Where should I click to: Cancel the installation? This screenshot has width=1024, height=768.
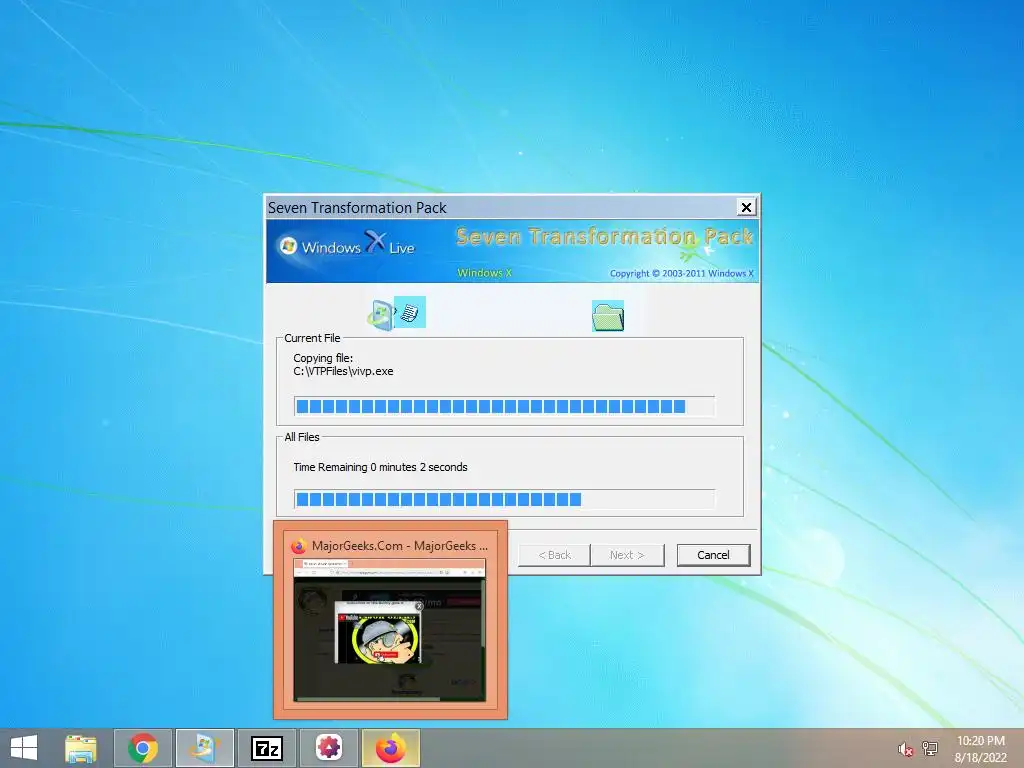[x=713, y=555]
